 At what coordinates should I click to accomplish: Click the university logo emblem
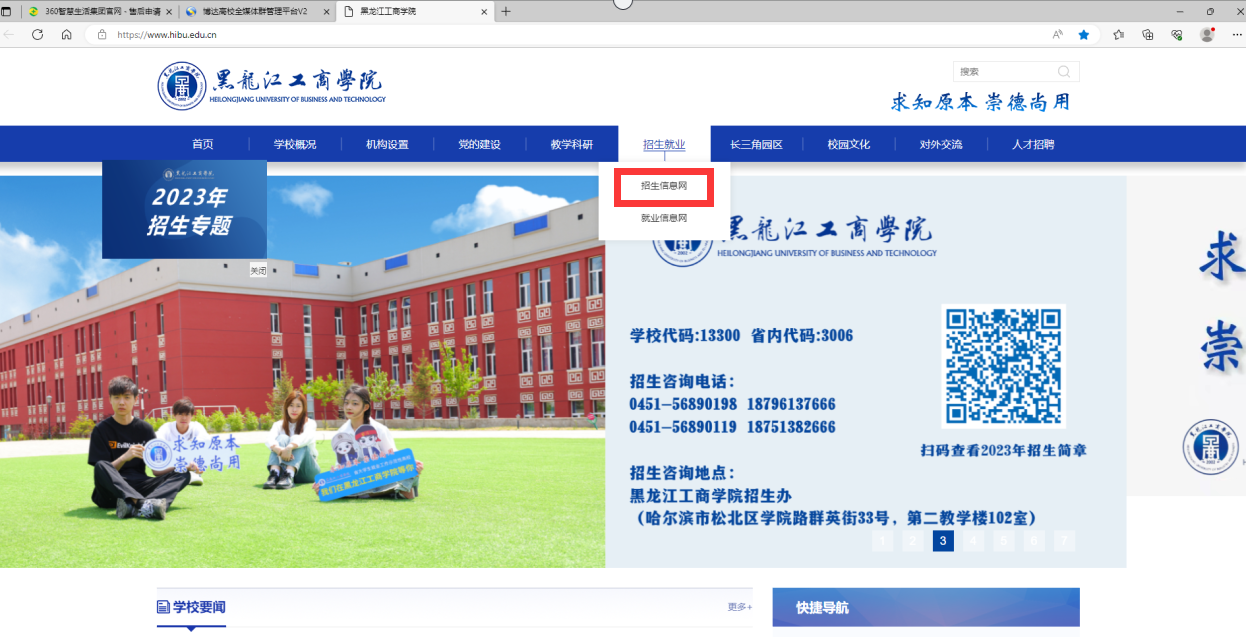coord(181,86)
